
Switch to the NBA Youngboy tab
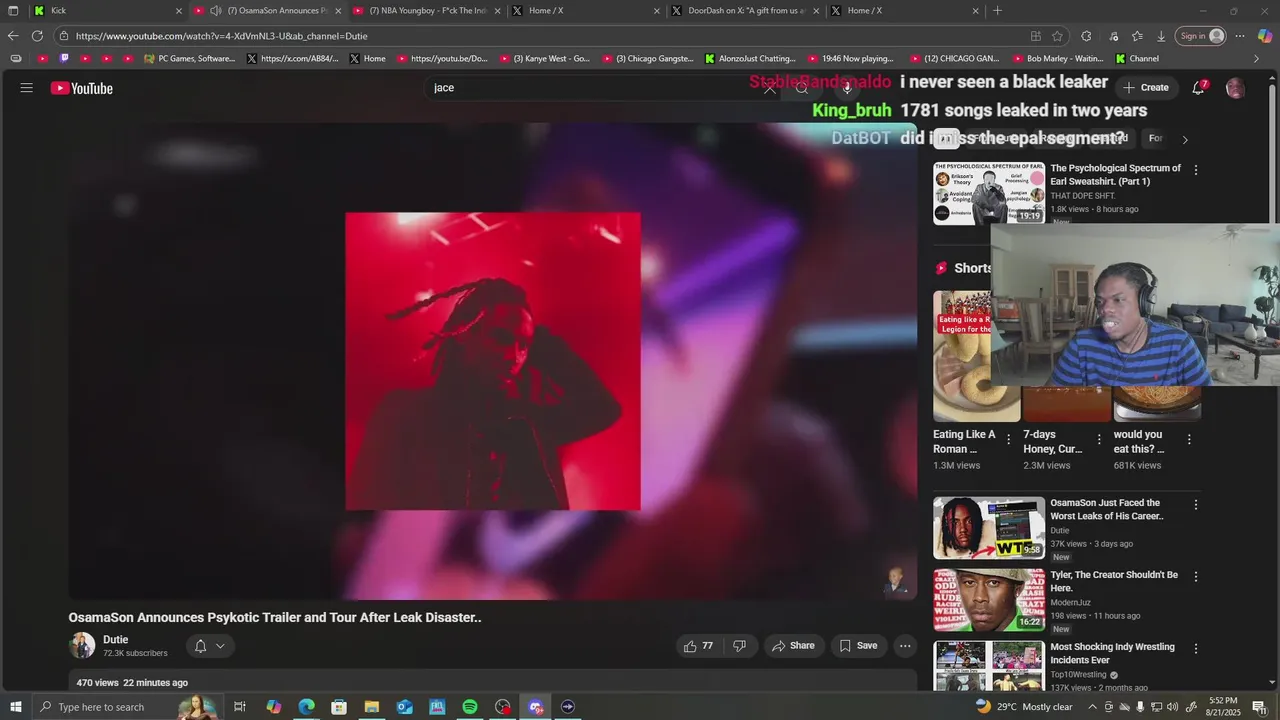428,11
